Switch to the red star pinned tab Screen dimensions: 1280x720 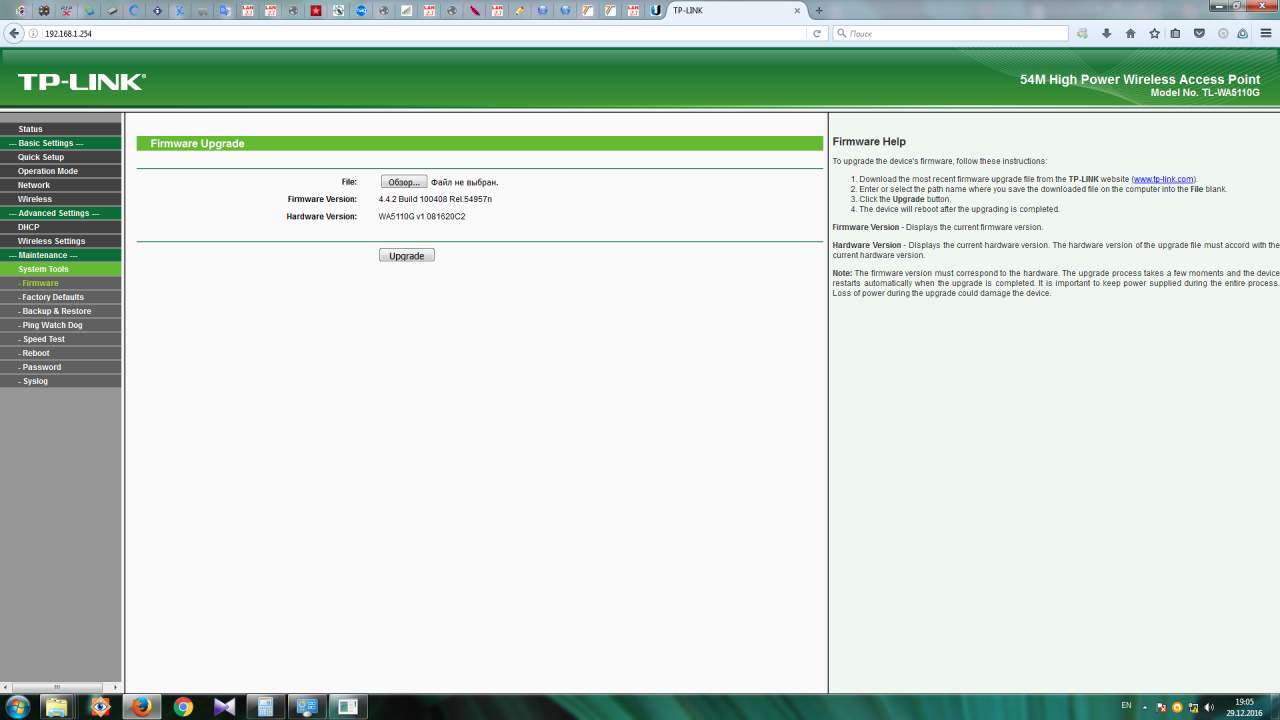pyautogui.click(x=316, y=10)
